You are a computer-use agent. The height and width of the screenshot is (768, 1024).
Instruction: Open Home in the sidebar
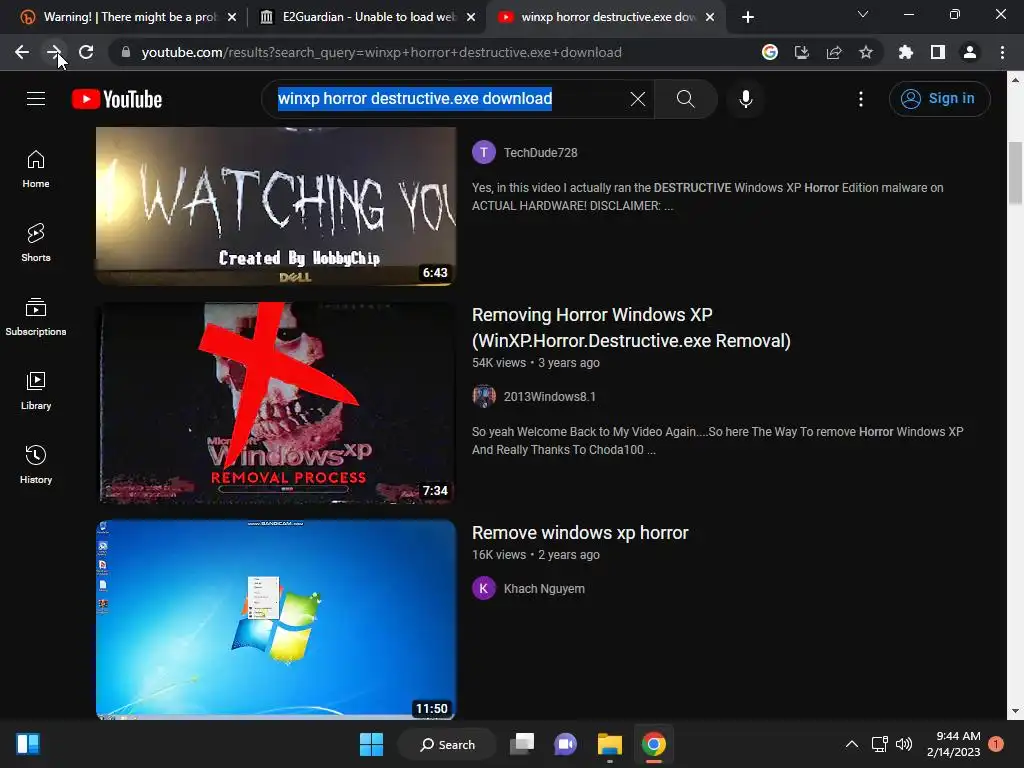pos(36,168)
